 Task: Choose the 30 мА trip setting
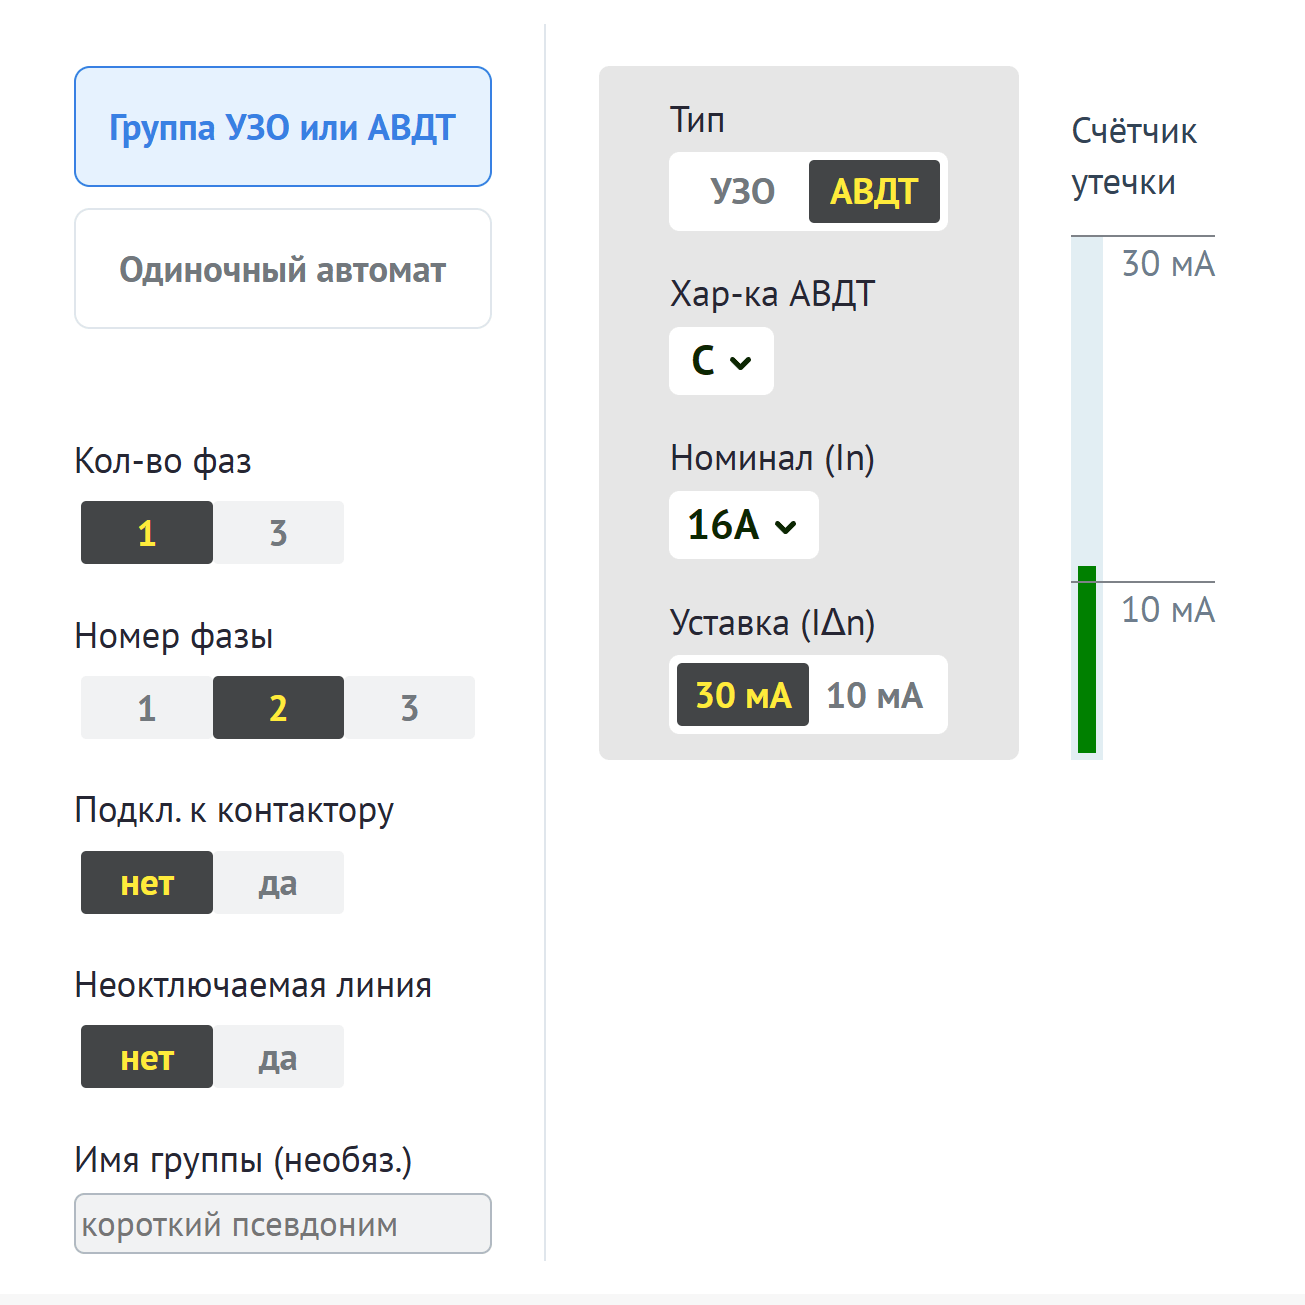pyautogui.click(x=743, y=694)
